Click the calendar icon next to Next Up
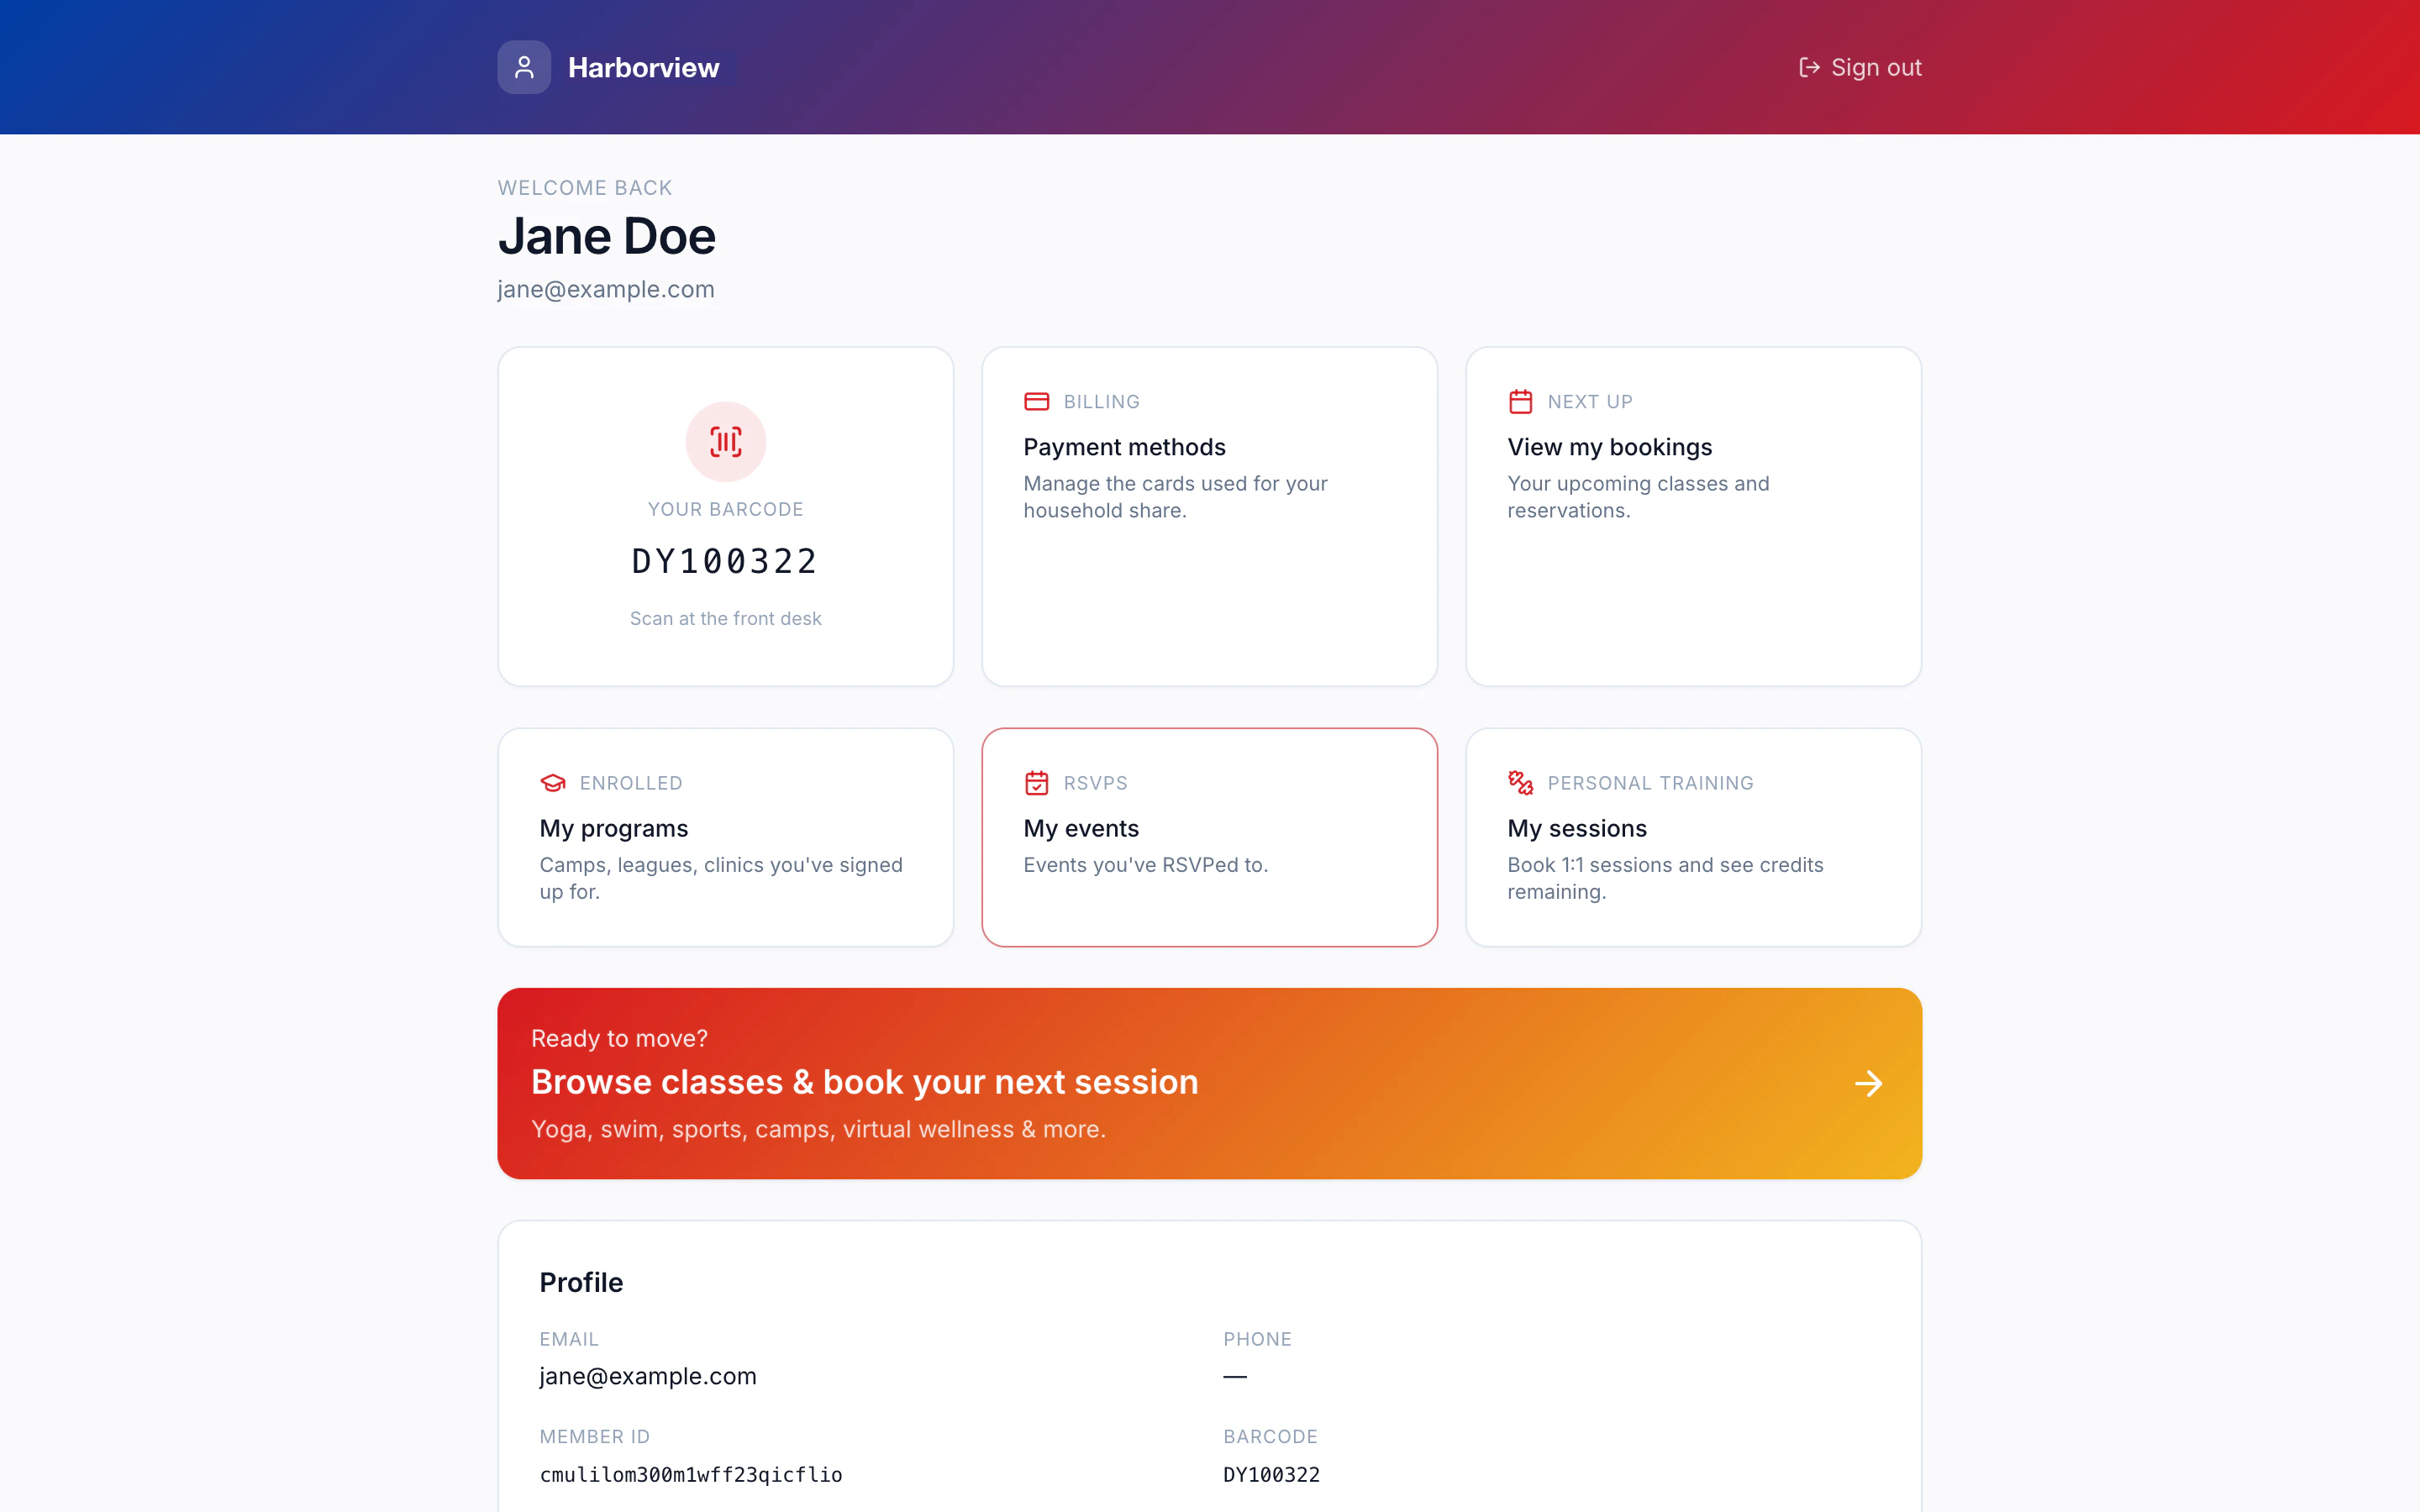 [1520, 402]
